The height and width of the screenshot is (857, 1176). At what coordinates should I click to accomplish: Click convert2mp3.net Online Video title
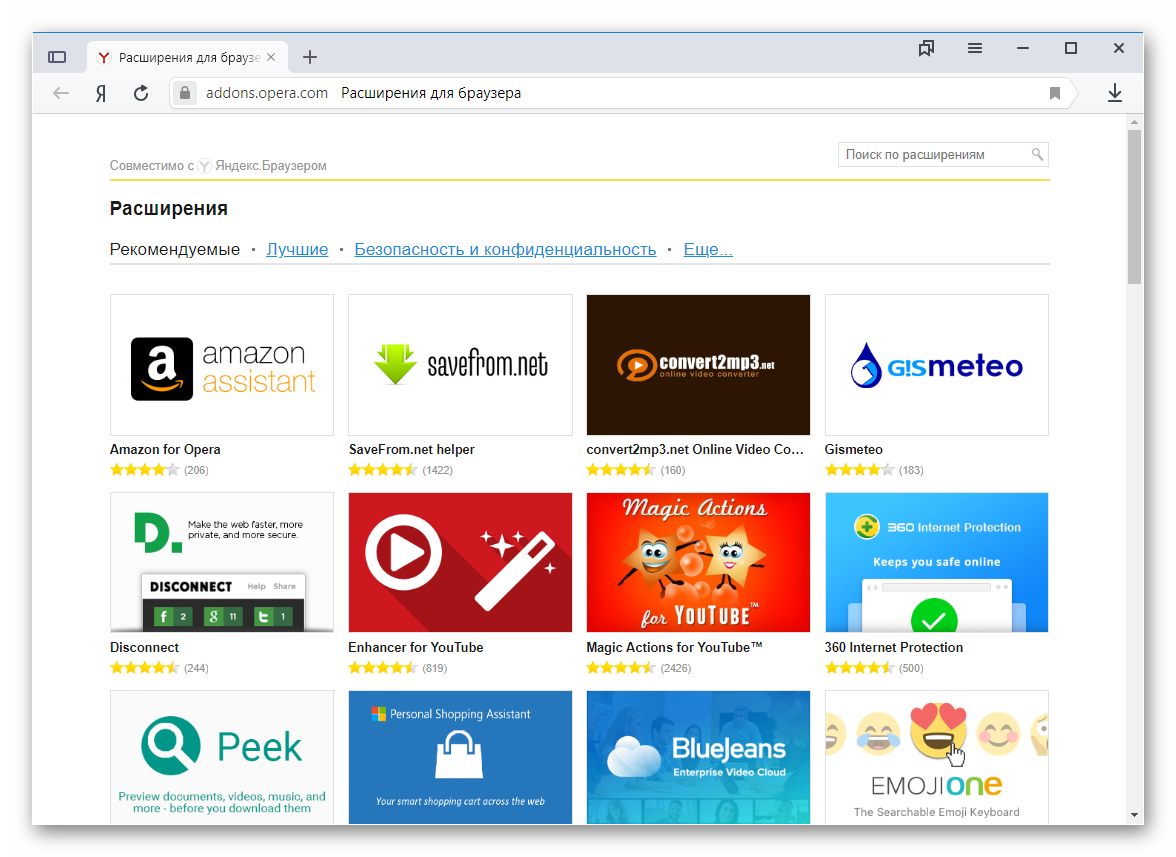coord(694,450)
